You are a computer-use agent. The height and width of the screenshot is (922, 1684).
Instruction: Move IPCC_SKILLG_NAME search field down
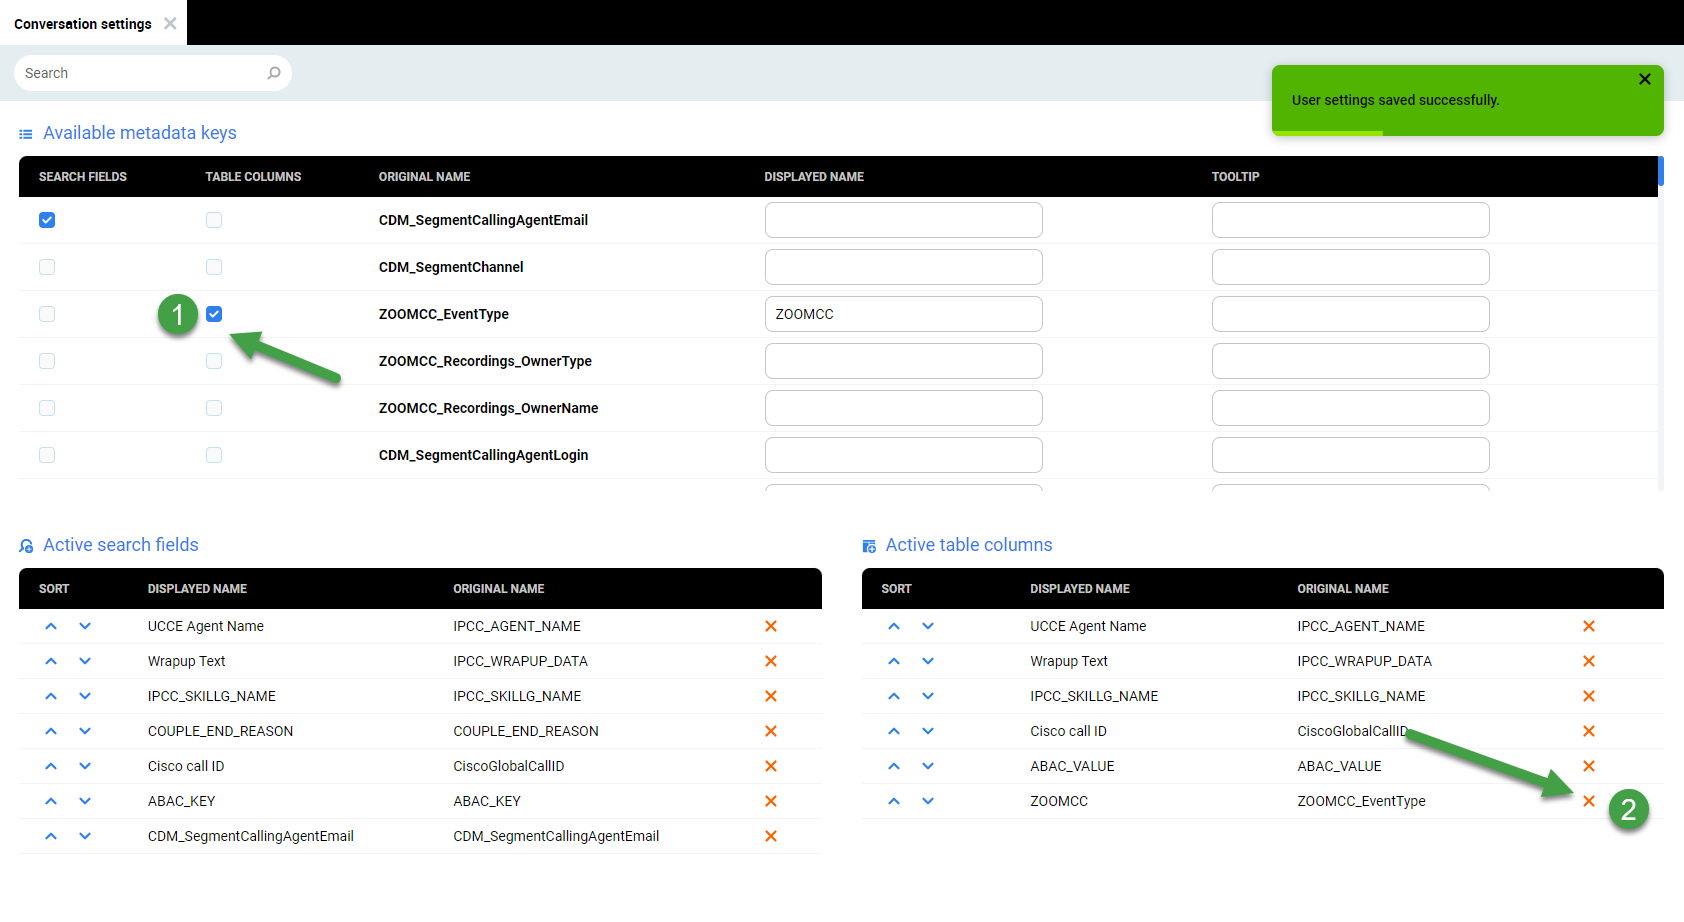click(x=85, y=696)
